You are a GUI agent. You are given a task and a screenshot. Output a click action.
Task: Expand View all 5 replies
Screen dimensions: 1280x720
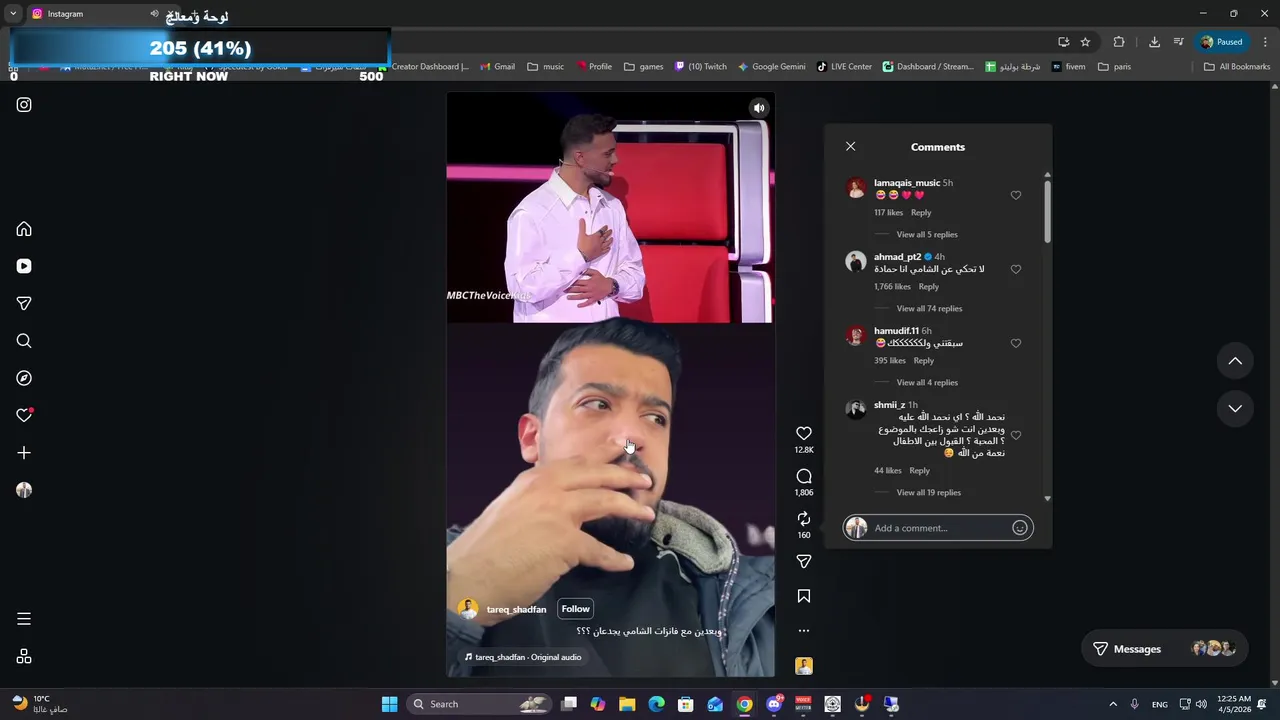927,234
